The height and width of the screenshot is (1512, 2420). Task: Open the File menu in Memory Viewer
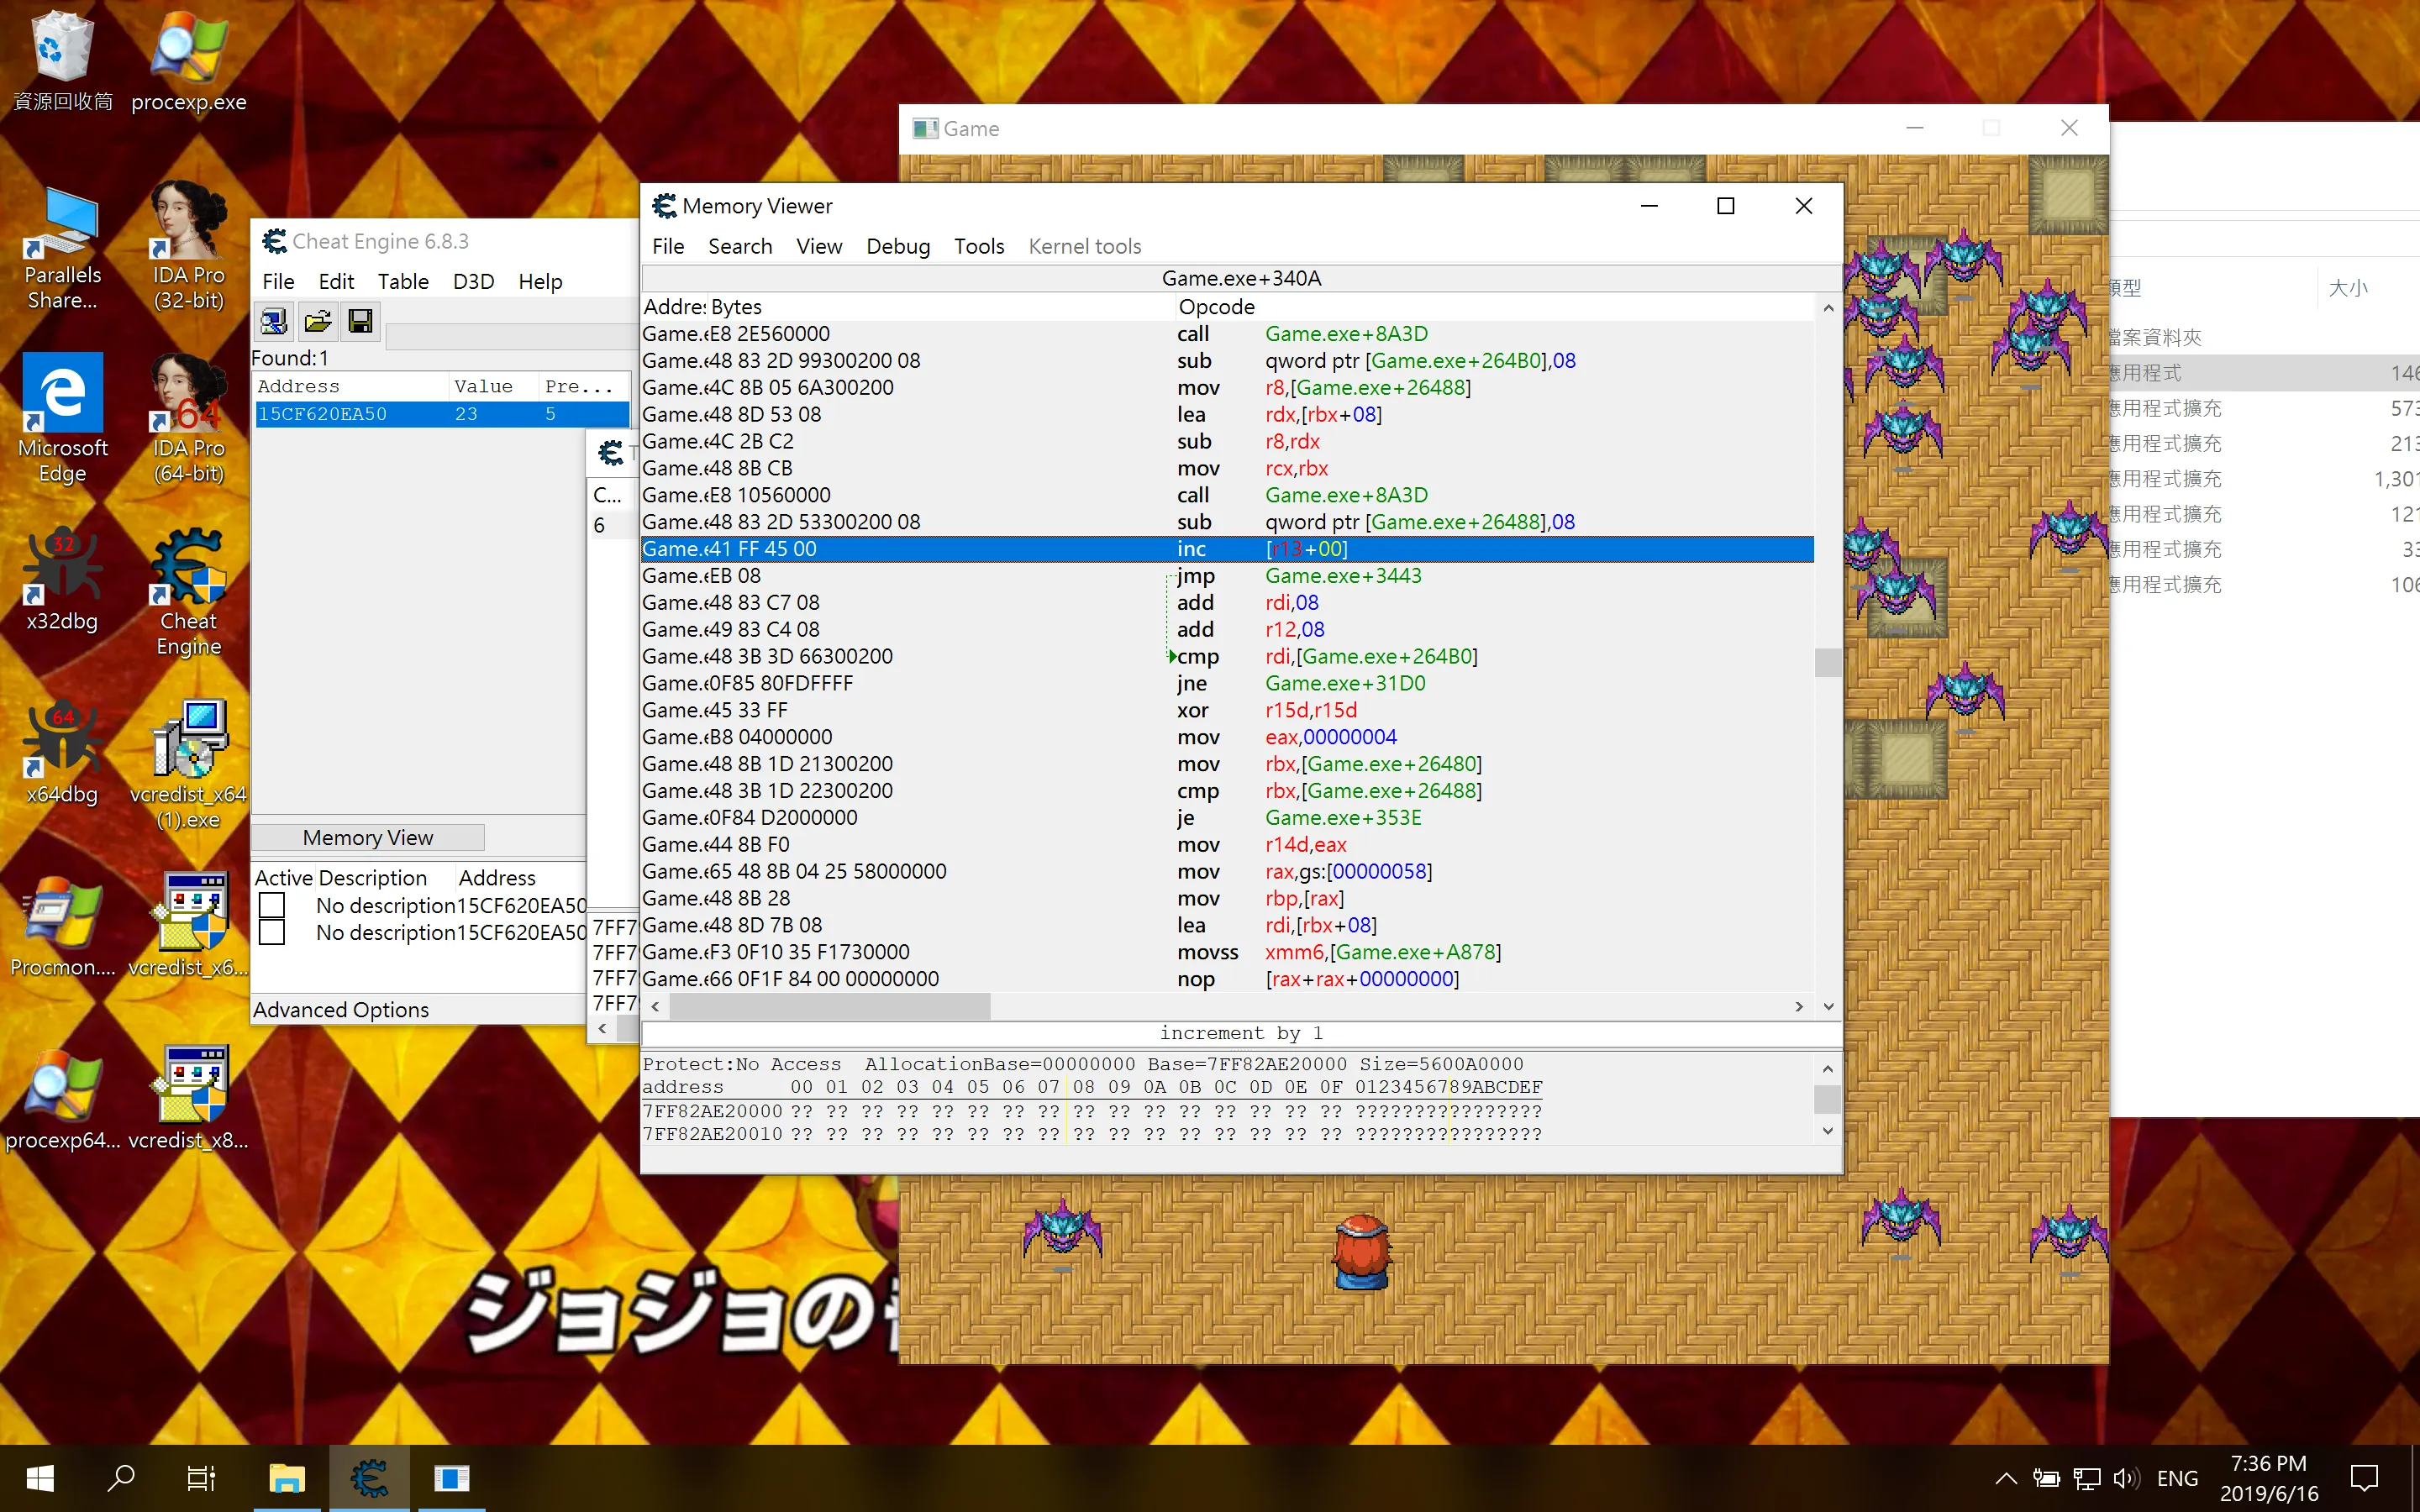[668, 246]
